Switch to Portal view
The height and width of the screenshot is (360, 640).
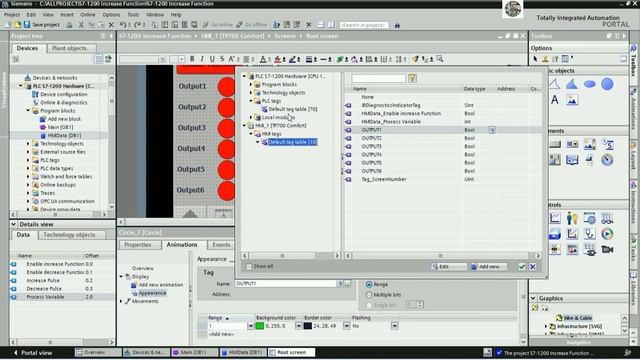click(x=33, y=353)
